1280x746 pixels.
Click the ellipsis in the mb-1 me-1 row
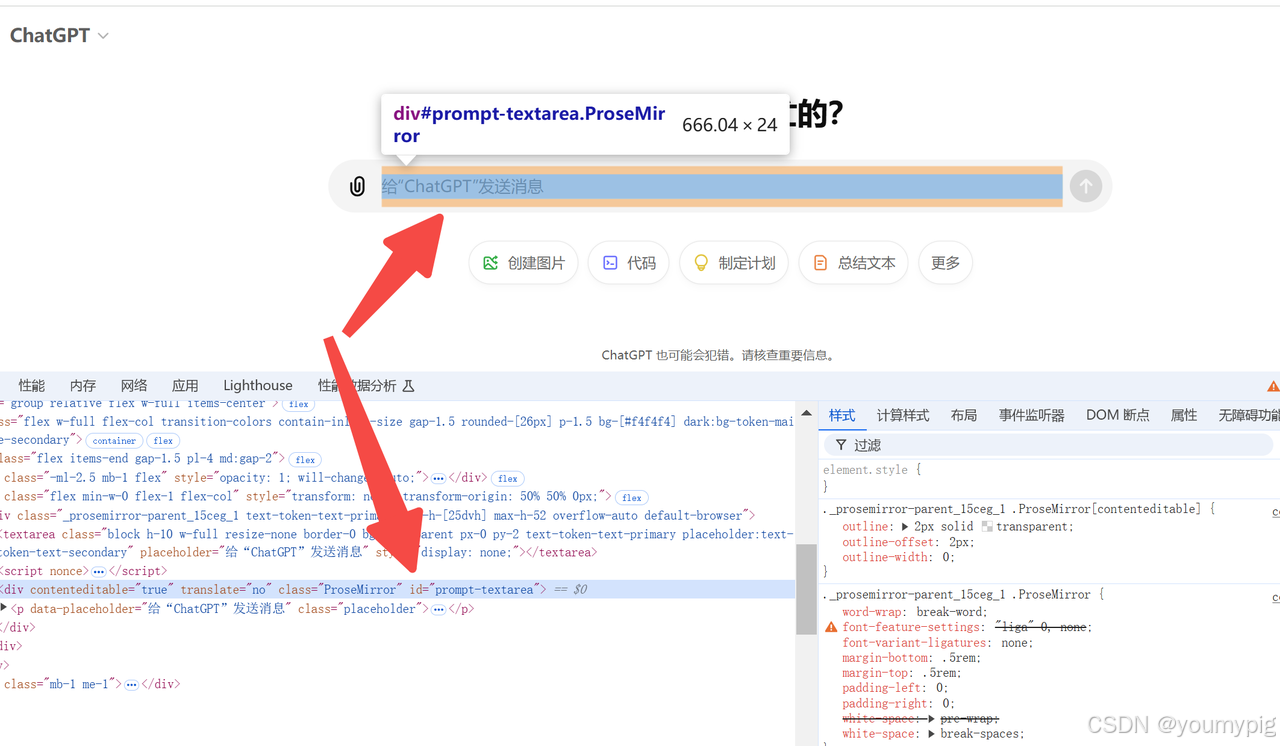coord(131,685)
